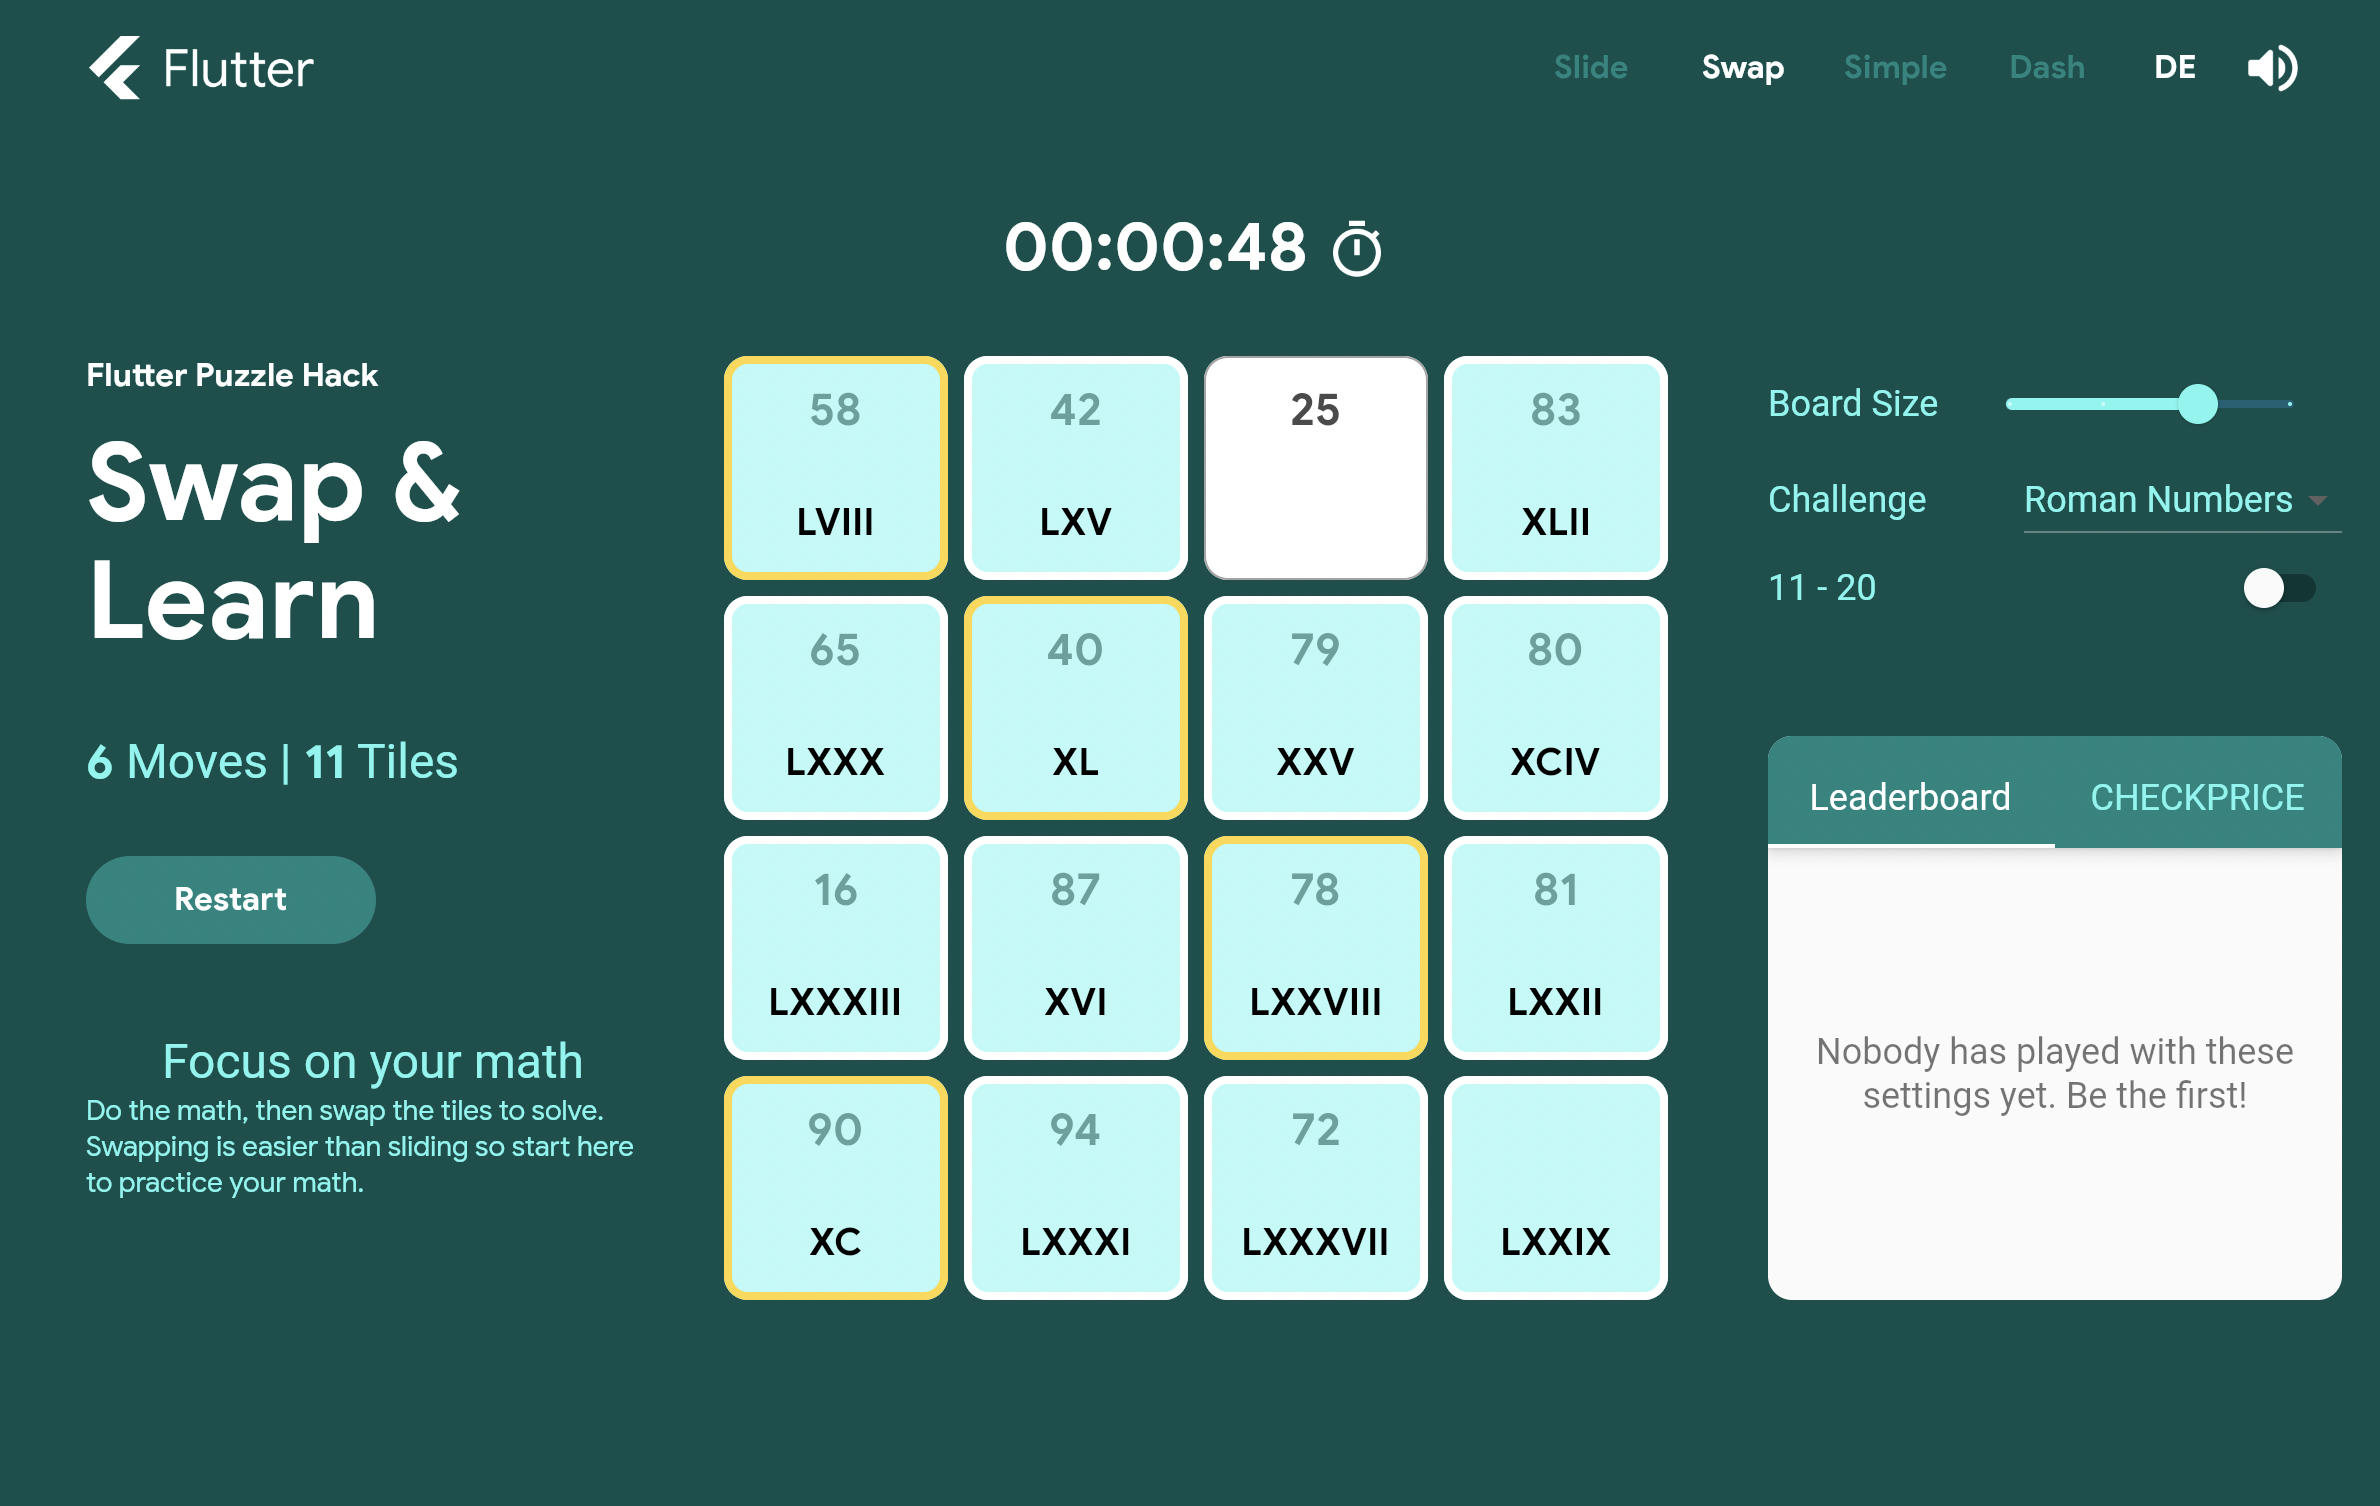
Task: Switch to the CHECKPRICE tab
Action: [2197, 797]
